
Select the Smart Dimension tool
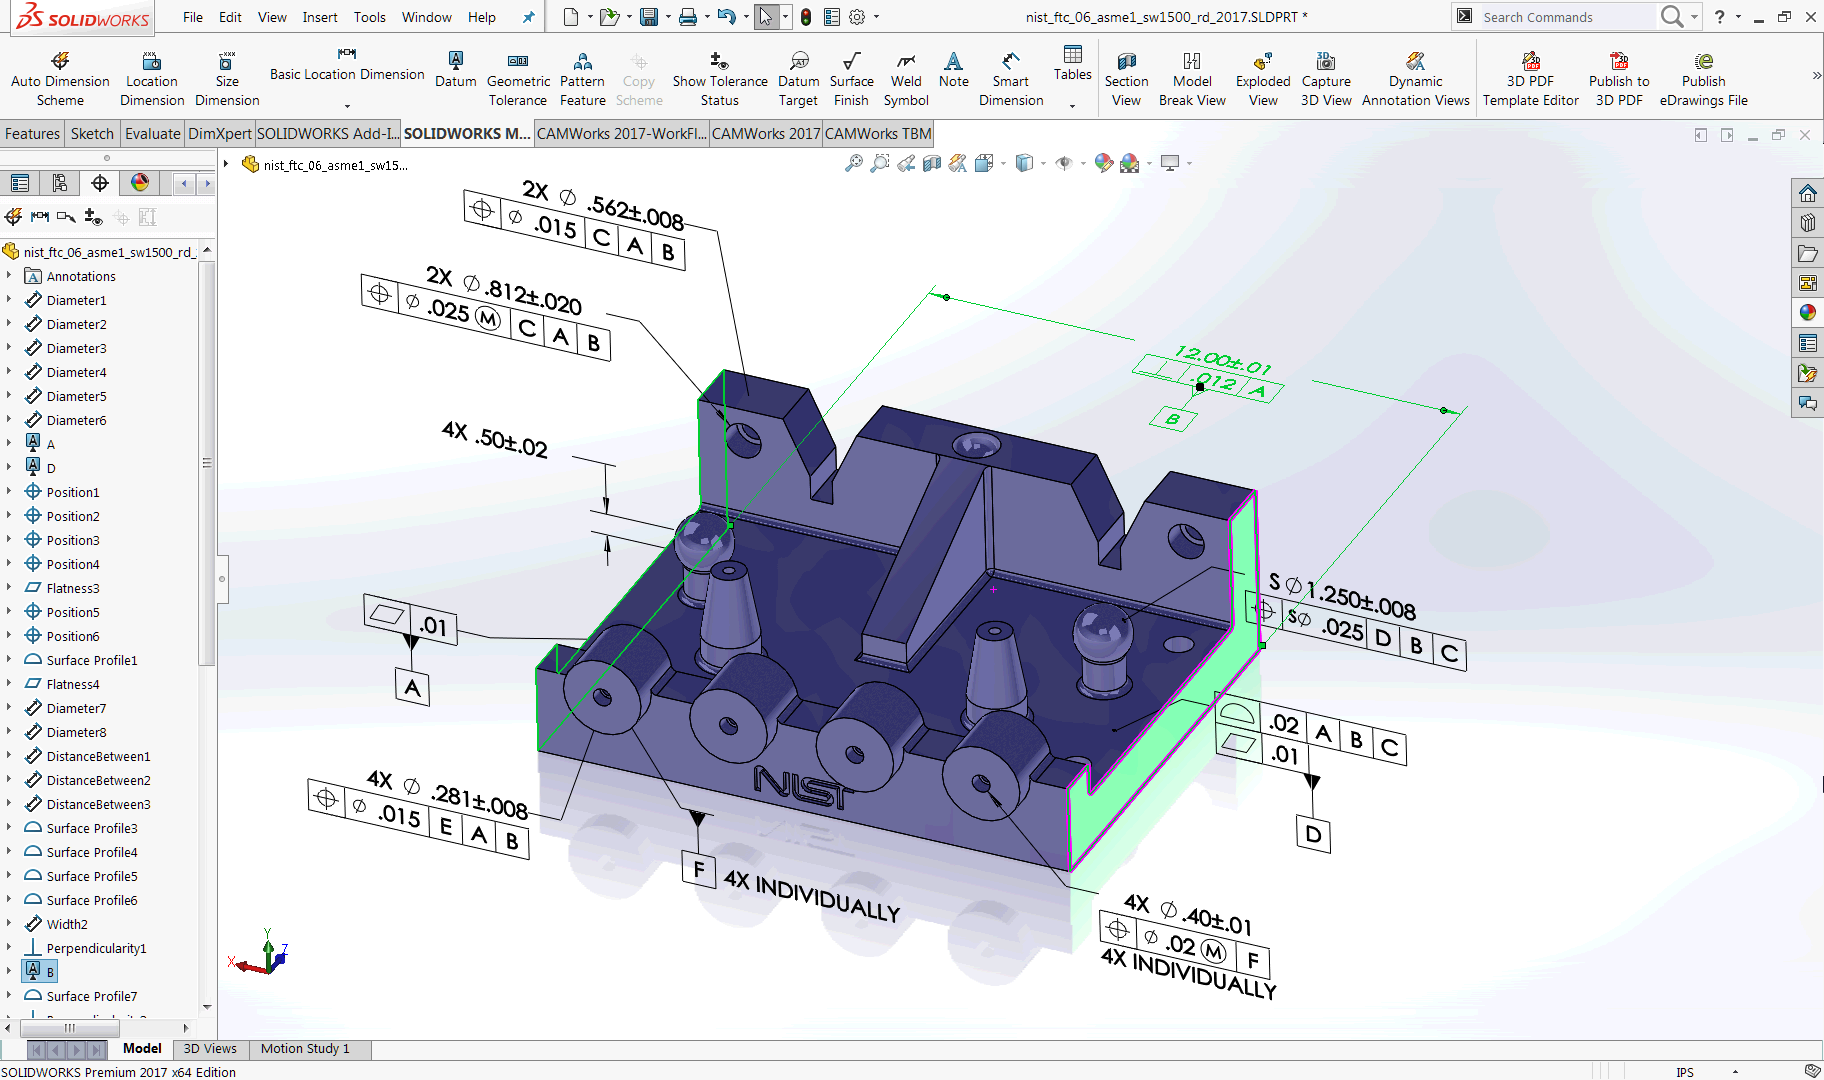(x=1010, y=75)
